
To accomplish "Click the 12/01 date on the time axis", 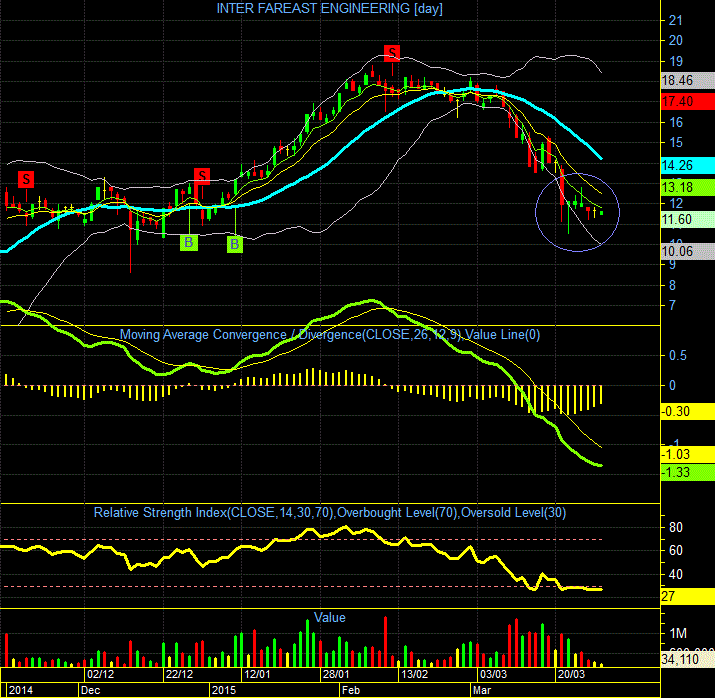I will (x=257, y=674).
